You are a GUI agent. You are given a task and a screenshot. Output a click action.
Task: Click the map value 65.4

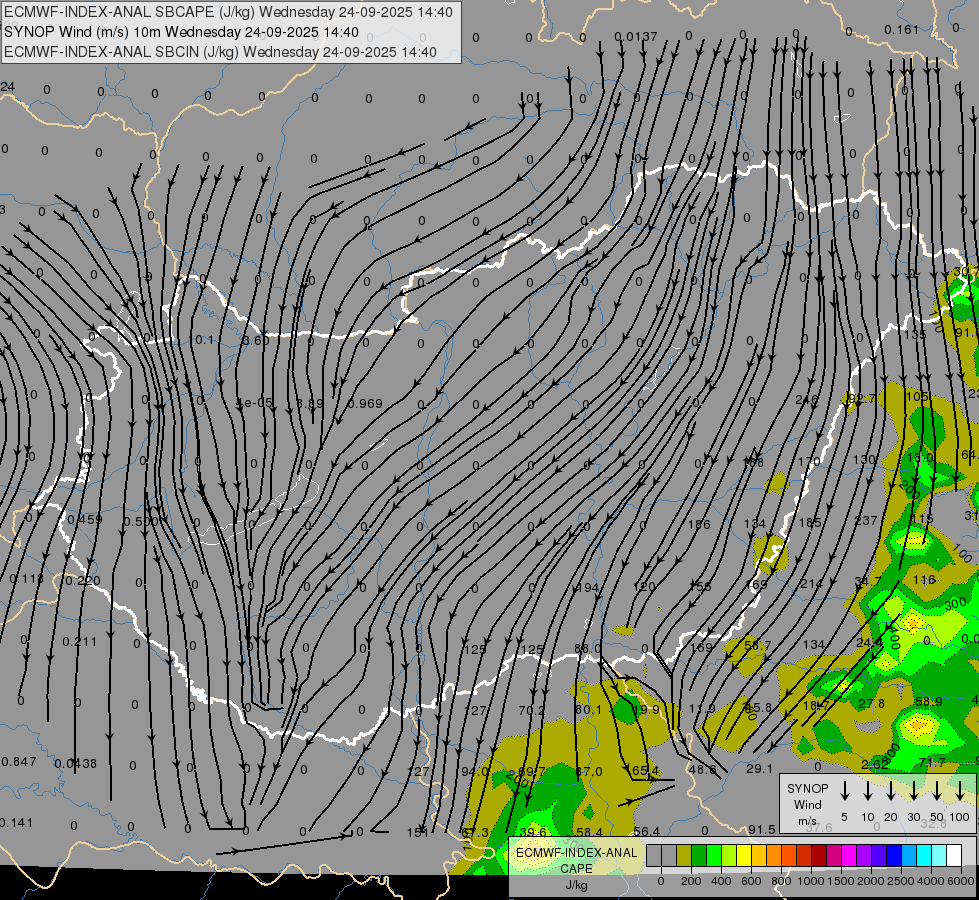coord(645,771)
